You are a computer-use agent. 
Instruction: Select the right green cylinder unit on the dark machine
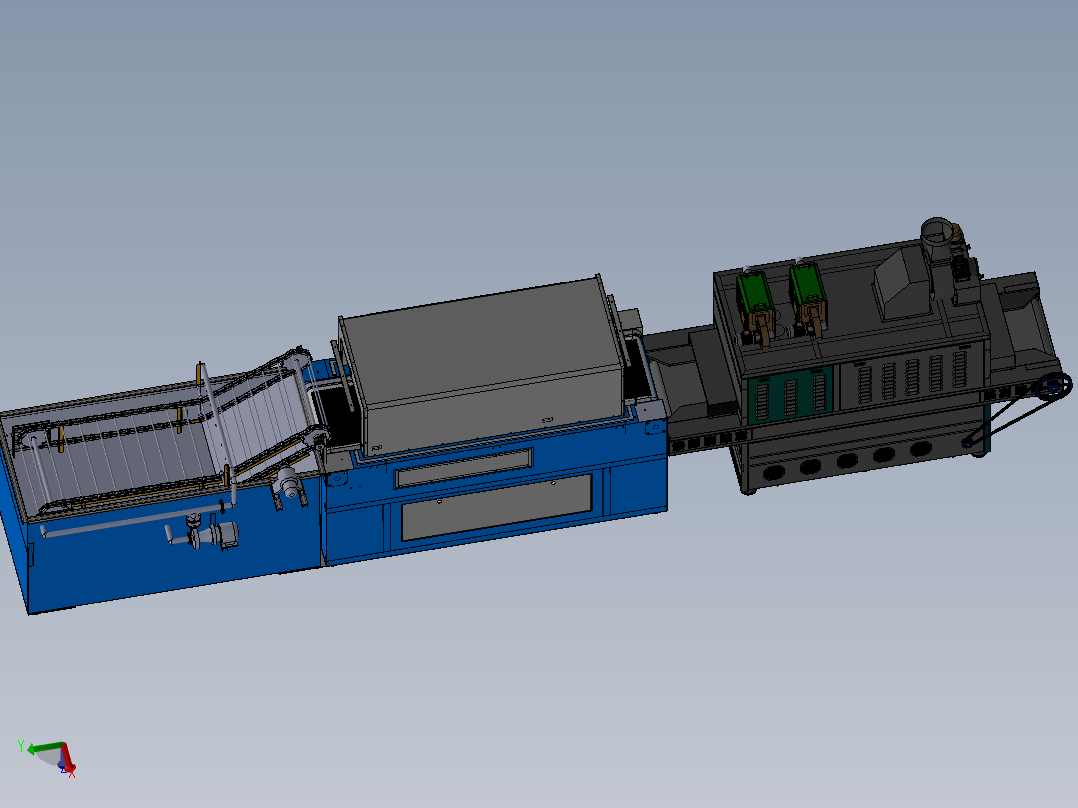[x=807, y=289]
